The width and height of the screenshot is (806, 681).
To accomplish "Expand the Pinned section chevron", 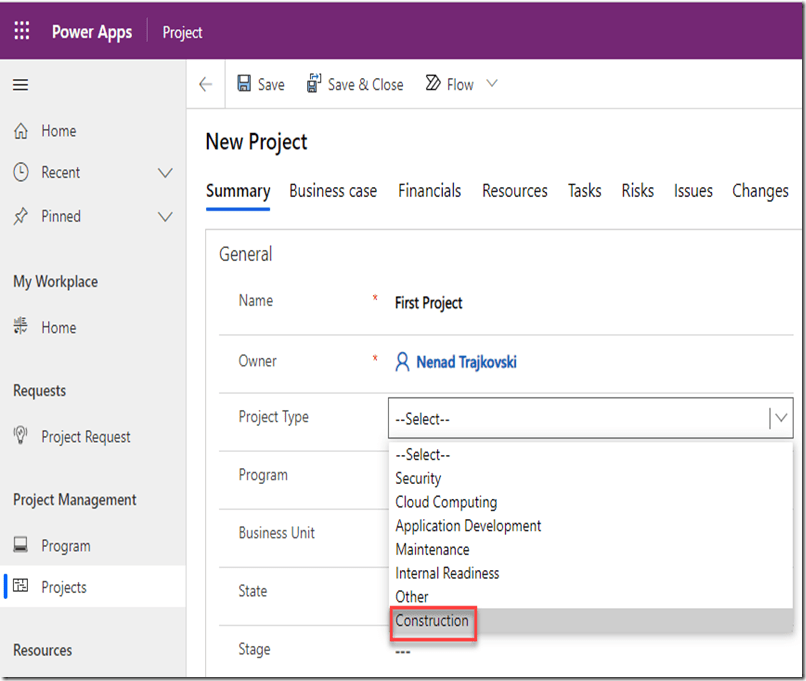I will pyautogui.click(x=166, y=217).
